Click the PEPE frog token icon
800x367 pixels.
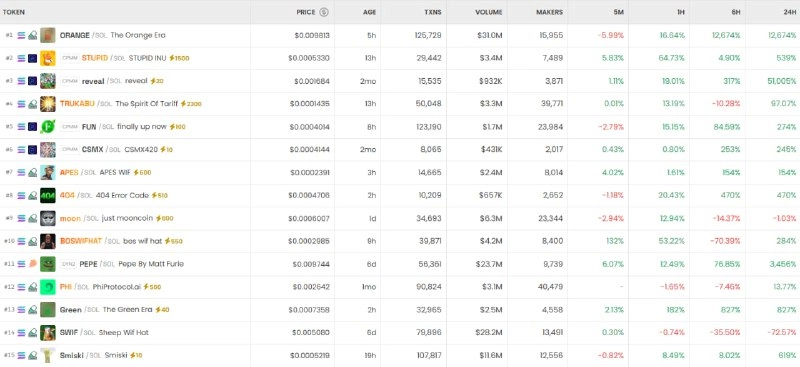point(48,264)
